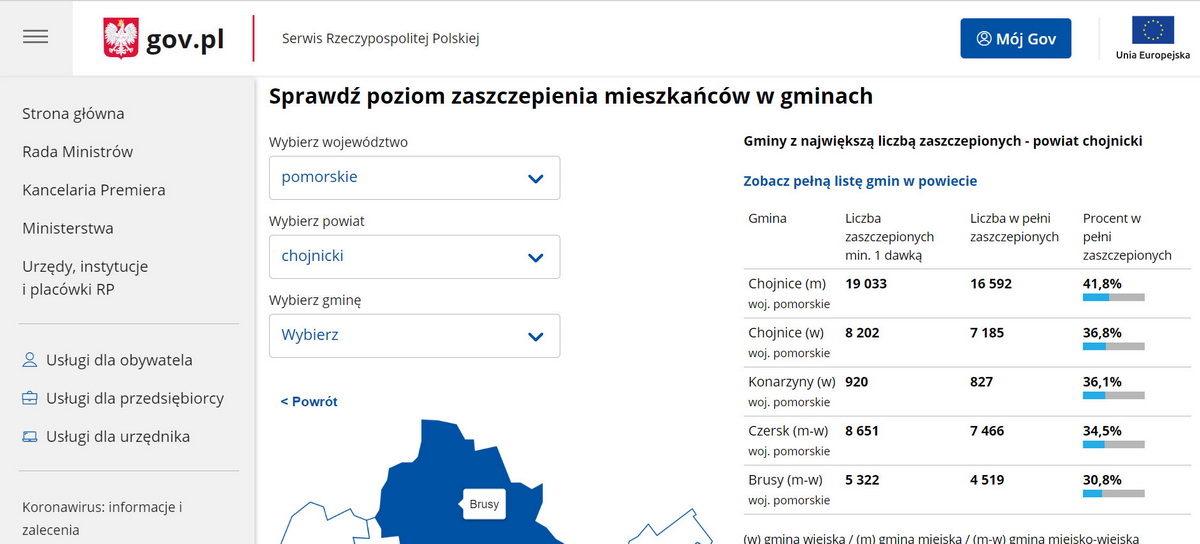Go to Strona główna in sidebar
The height and width of the screenshot is (544, 1200).
pos(73,114)
